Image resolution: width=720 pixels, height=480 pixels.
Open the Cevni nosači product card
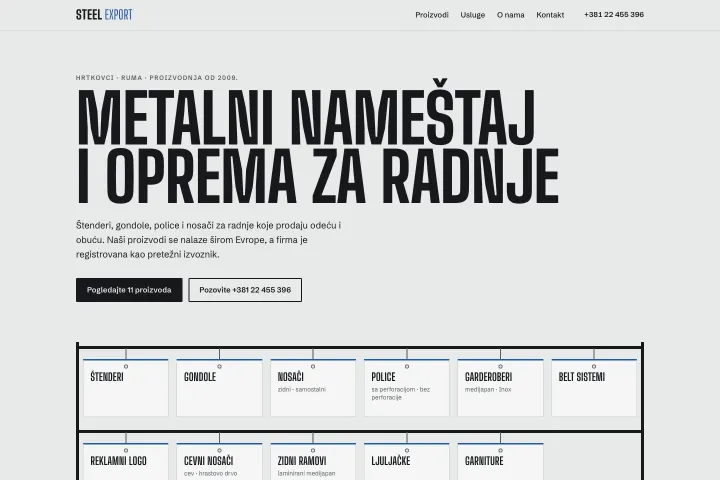(219, 462)
